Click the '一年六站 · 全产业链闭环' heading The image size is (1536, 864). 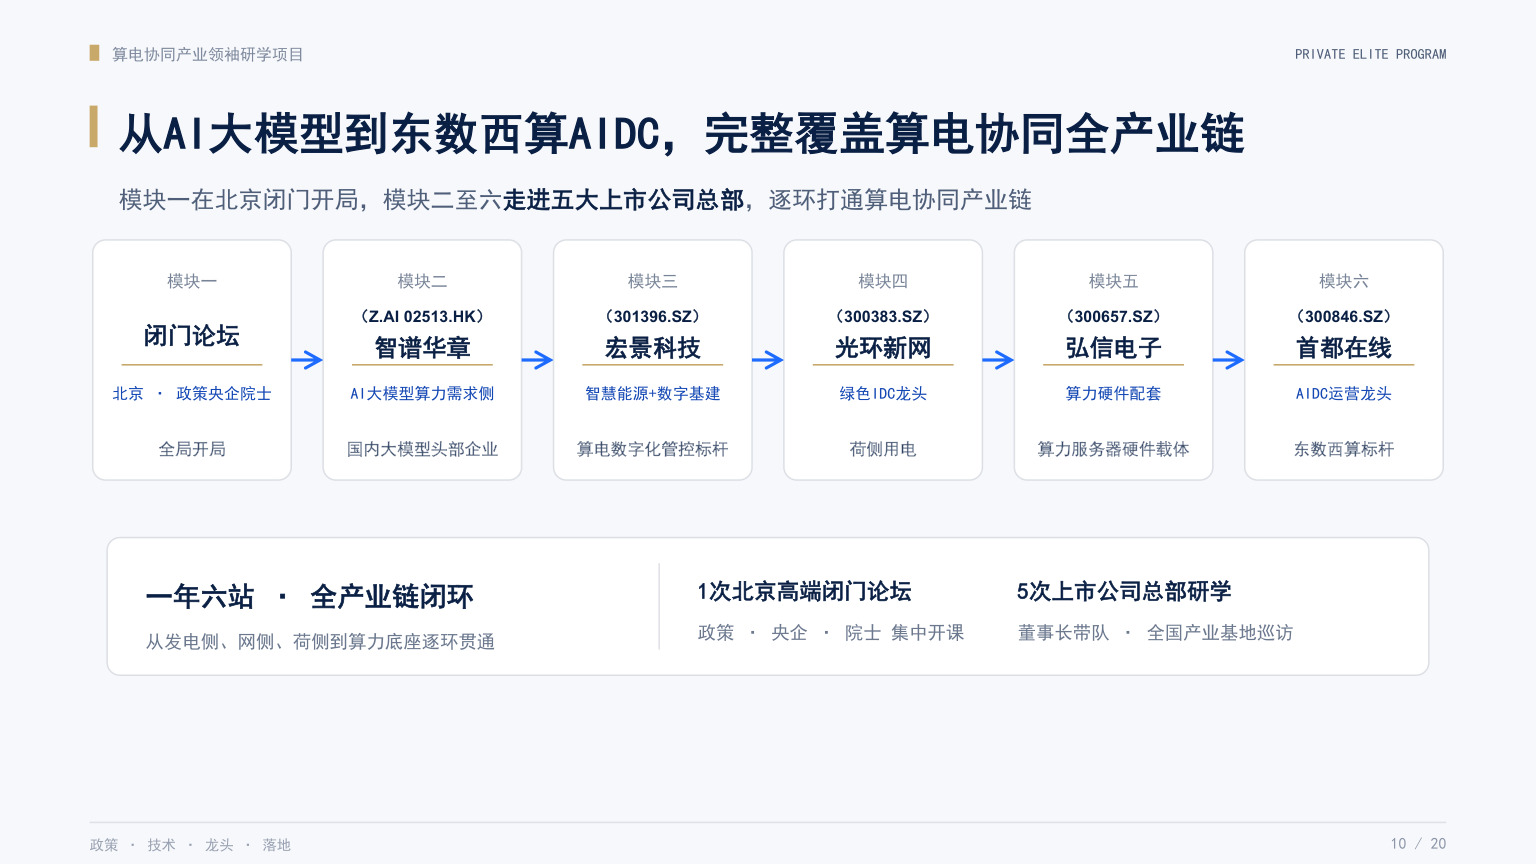[x=310, y=597]
